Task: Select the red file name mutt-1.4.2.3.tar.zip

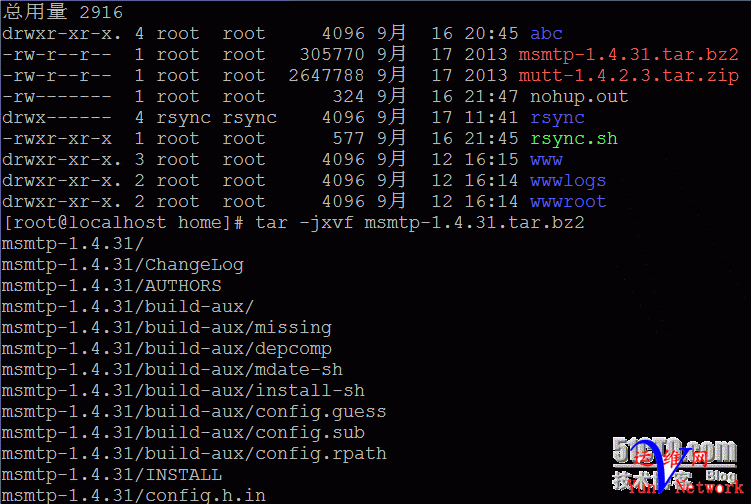Action: click(x=628, y=76)
